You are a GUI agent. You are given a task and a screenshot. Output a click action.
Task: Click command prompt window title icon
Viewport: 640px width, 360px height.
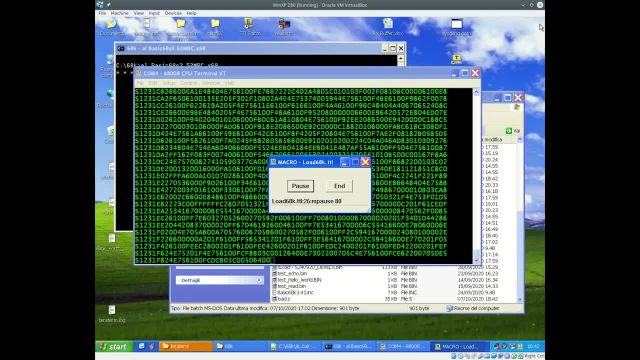pyautogui.click(x=121, y=48)
